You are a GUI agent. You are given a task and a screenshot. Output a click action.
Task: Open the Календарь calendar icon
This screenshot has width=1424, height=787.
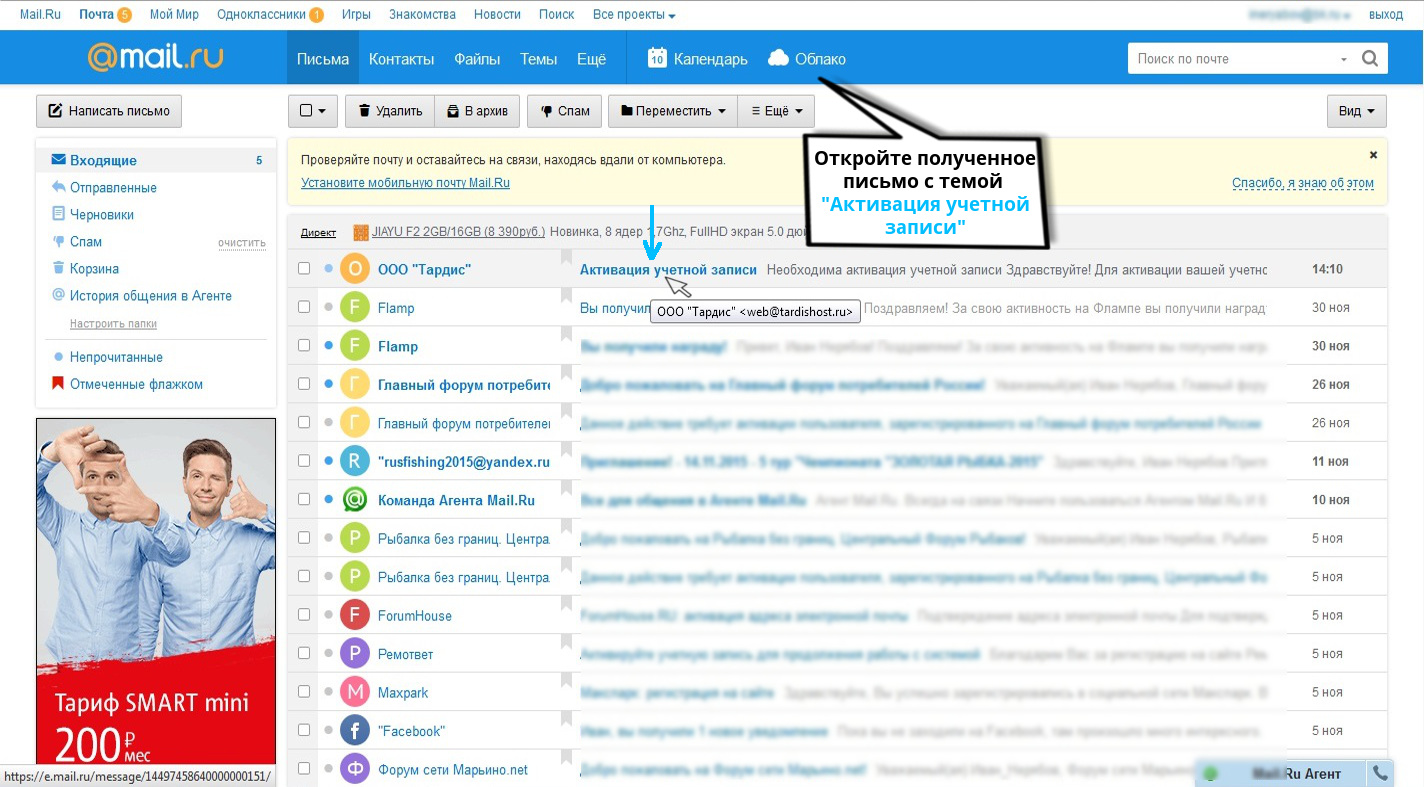pos(657,58)
